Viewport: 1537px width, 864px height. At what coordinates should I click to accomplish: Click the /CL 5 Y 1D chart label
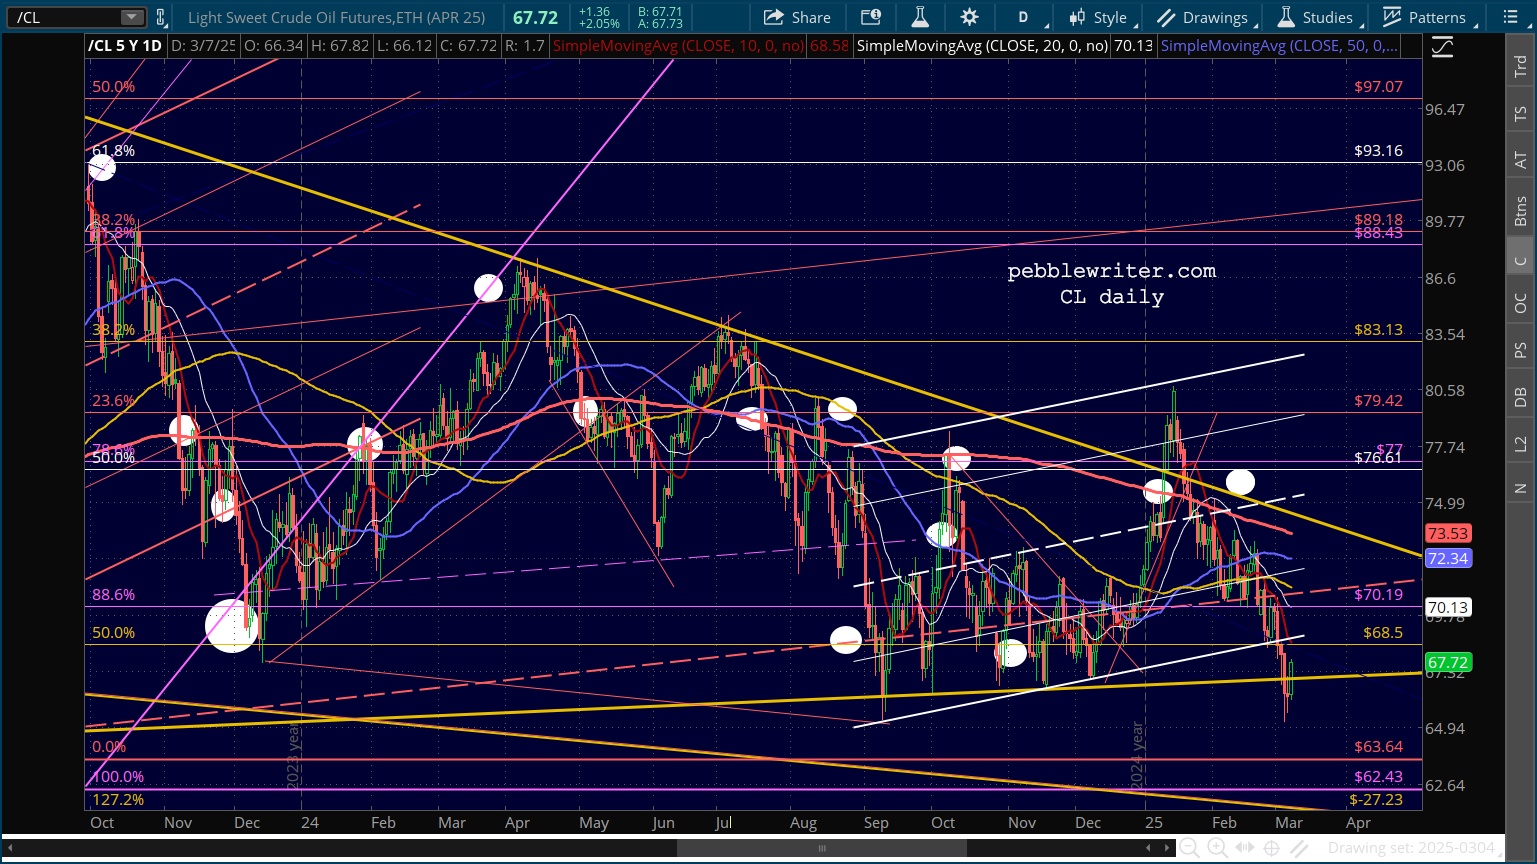click(125, 46)
